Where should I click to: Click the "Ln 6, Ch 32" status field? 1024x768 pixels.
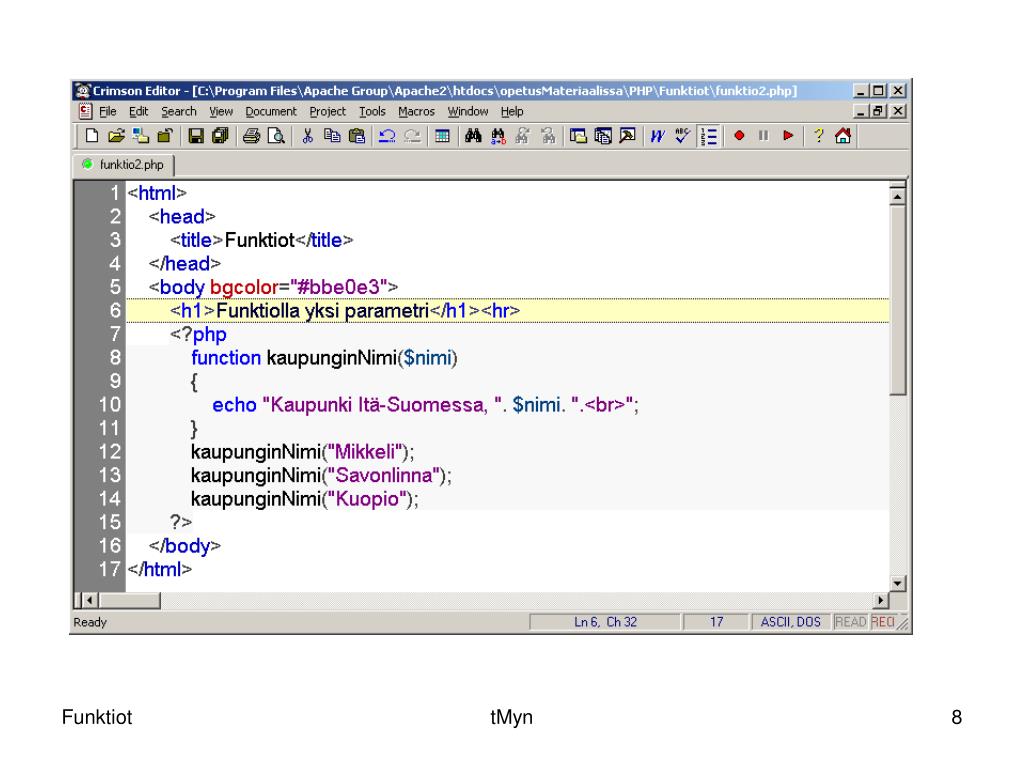[x=605, y=622]
